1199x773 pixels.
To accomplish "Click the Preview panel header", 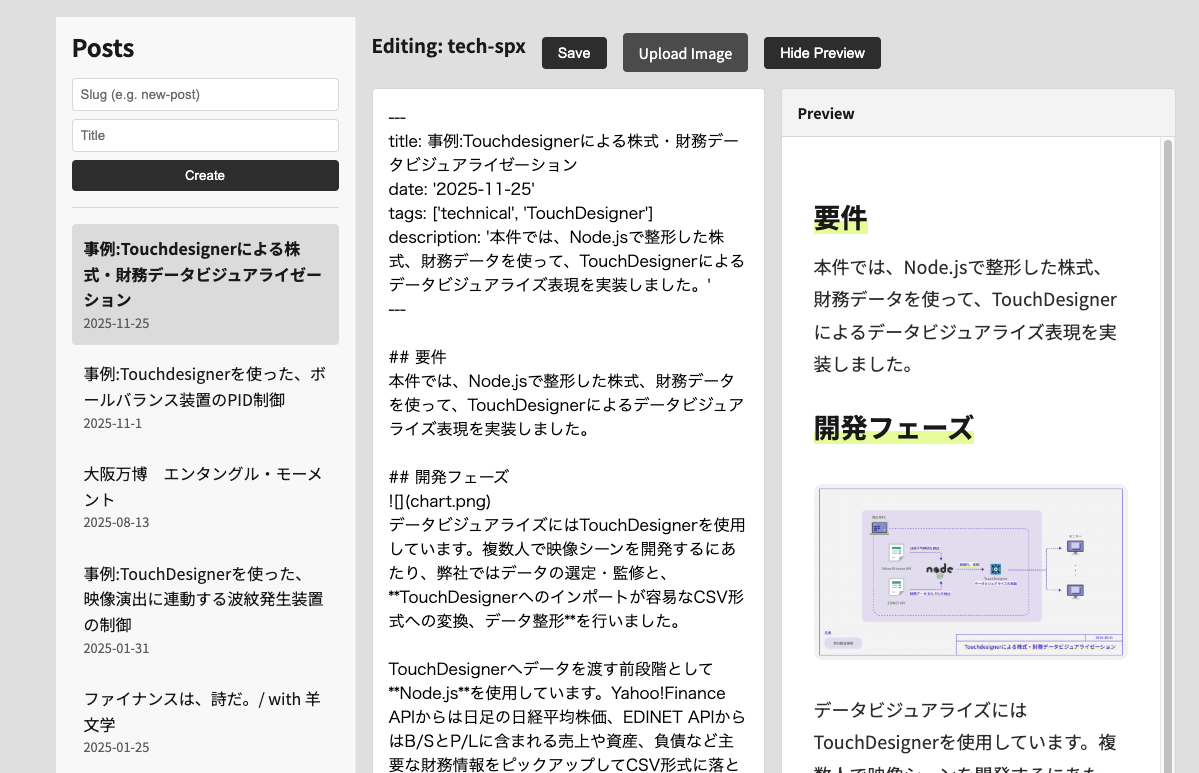I will 977,113.
